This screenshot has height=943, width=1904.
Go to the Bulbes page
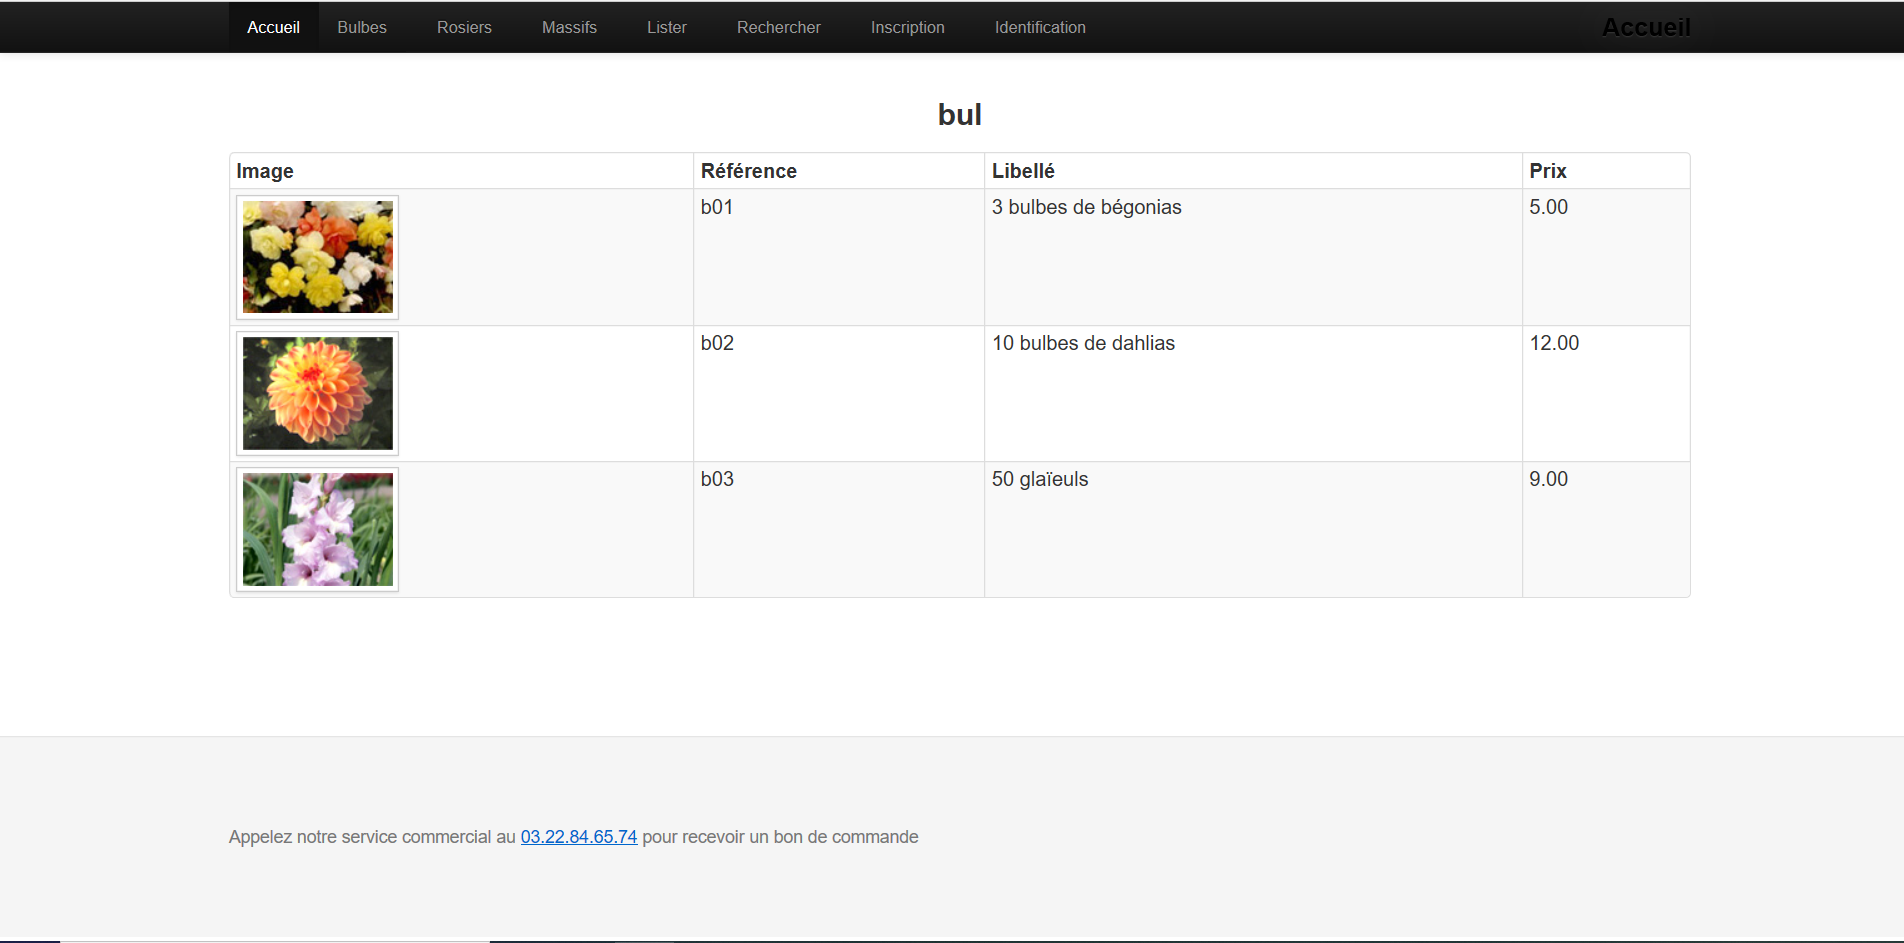tap(361, 27)
